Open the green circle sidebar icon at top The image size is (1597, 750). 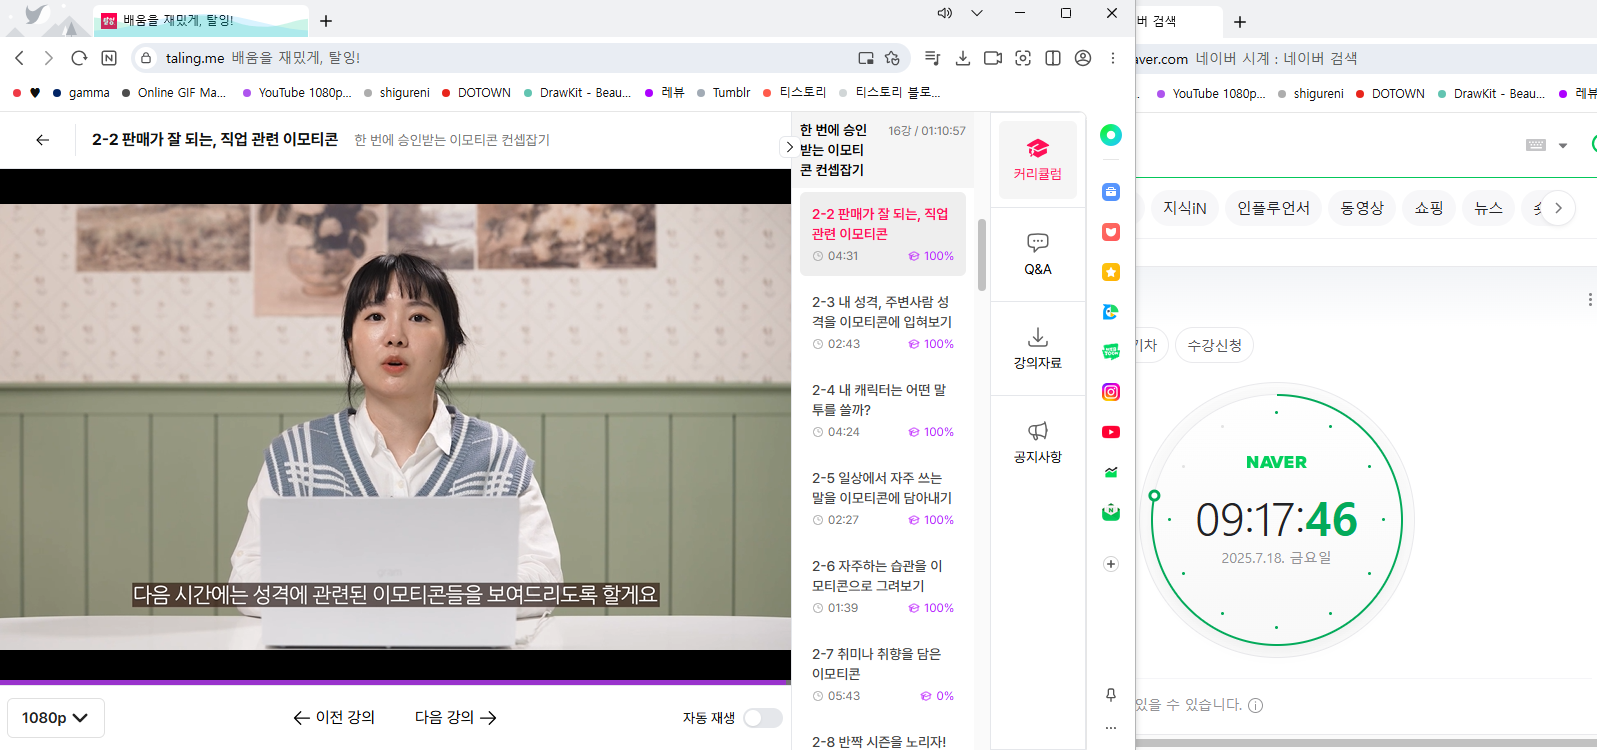[1110, 135]
